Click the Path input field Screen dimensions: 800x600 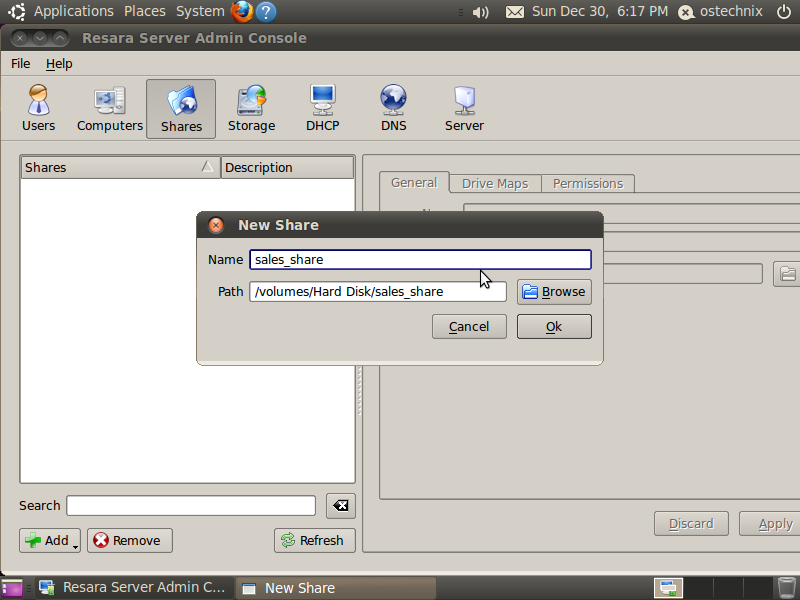378,292
